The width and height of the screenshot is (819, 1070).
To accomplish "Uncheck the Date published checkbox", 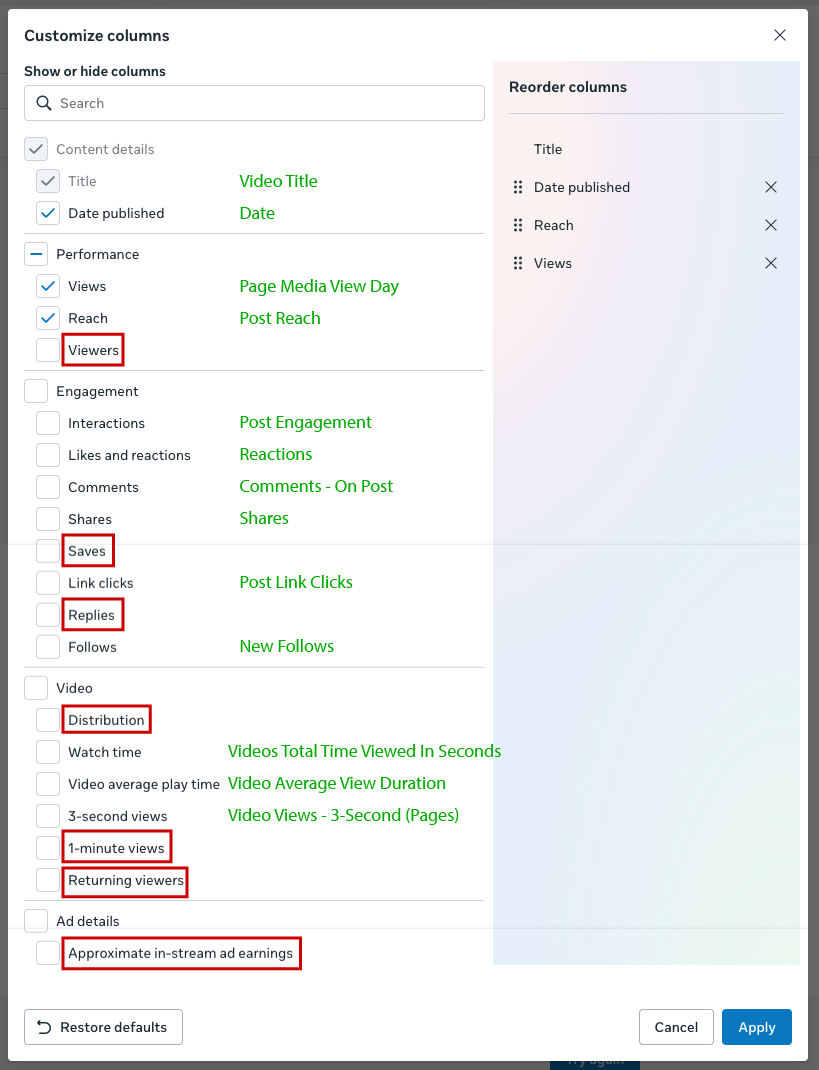I will tap(48, 213).
